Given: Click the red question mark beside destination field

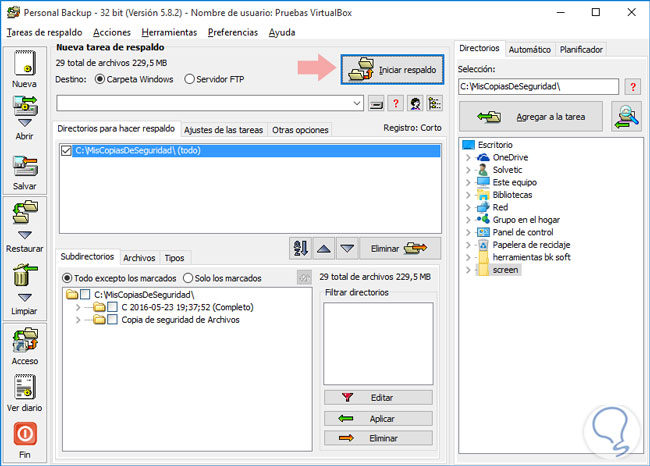Looking at the screenshot, I should (x=396, y=104).
